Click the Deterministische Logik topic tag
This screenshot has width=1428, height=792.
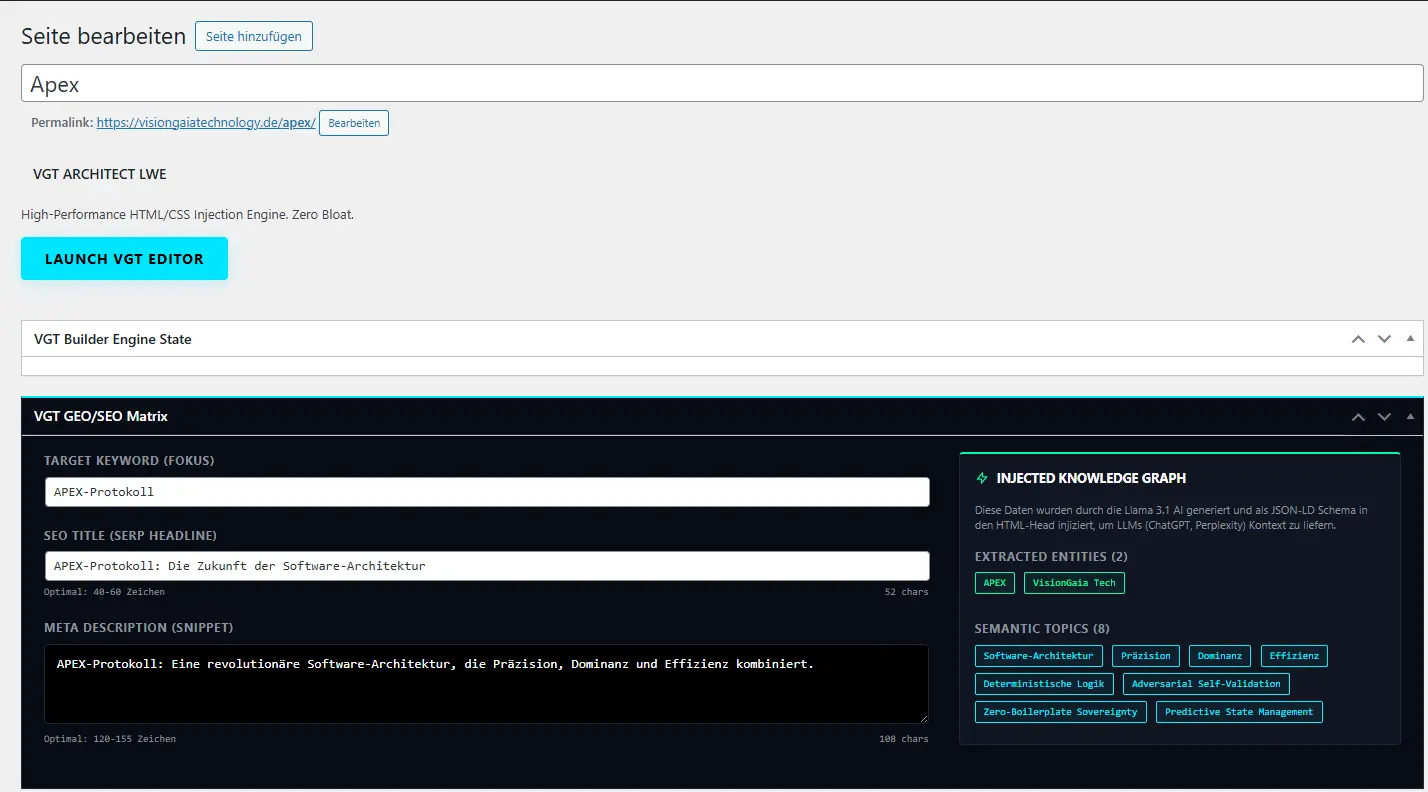coord(1044,684)
